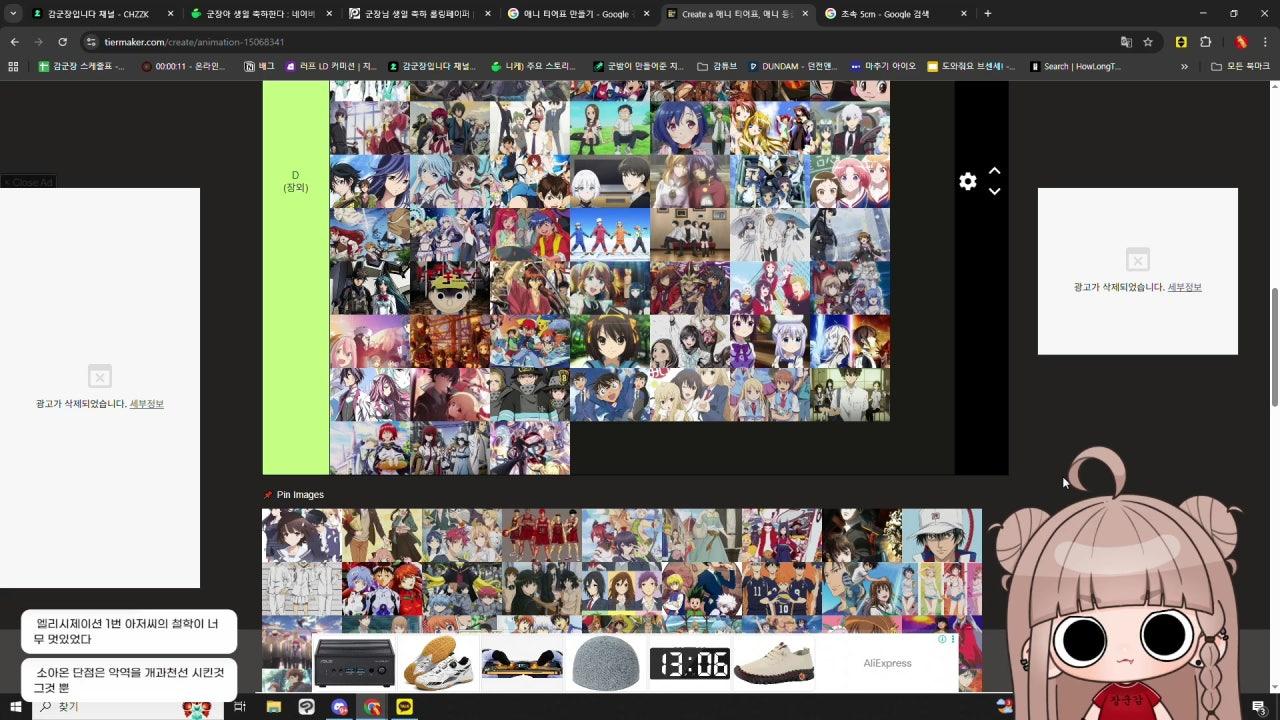Open the 'DUNDAM - 던전앤' bookmark
1280x720 pixels.
pos(794,66)
